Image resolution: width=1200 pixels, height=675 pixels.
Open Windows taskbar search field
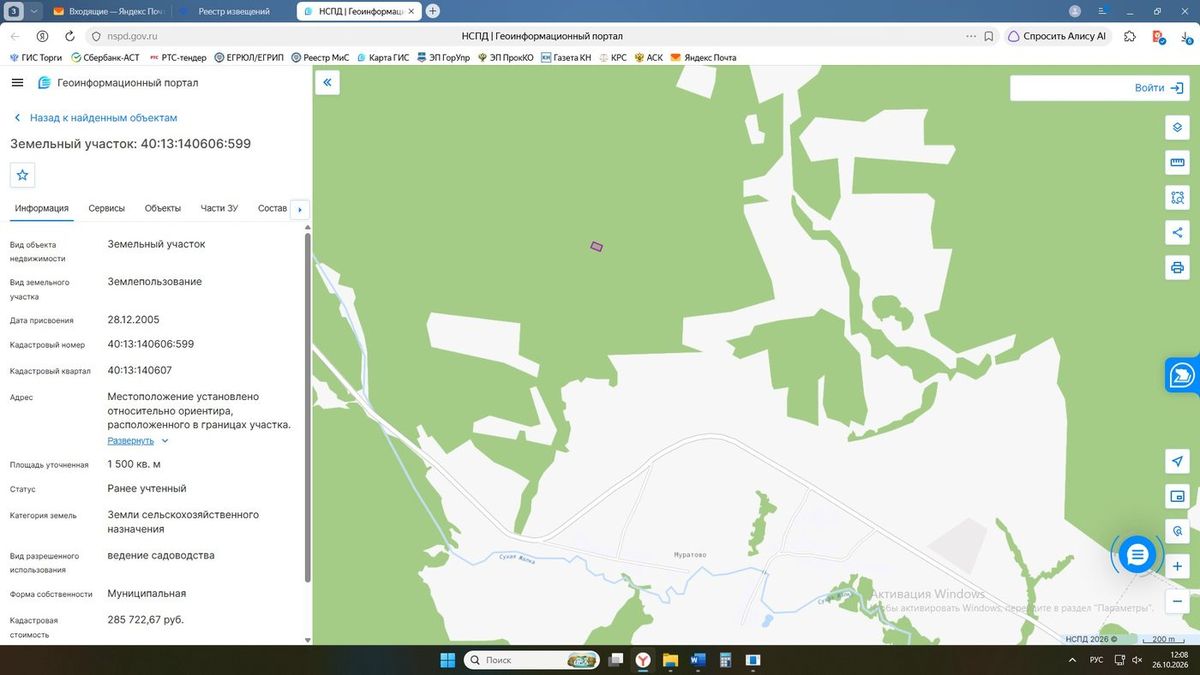[529, 660]
